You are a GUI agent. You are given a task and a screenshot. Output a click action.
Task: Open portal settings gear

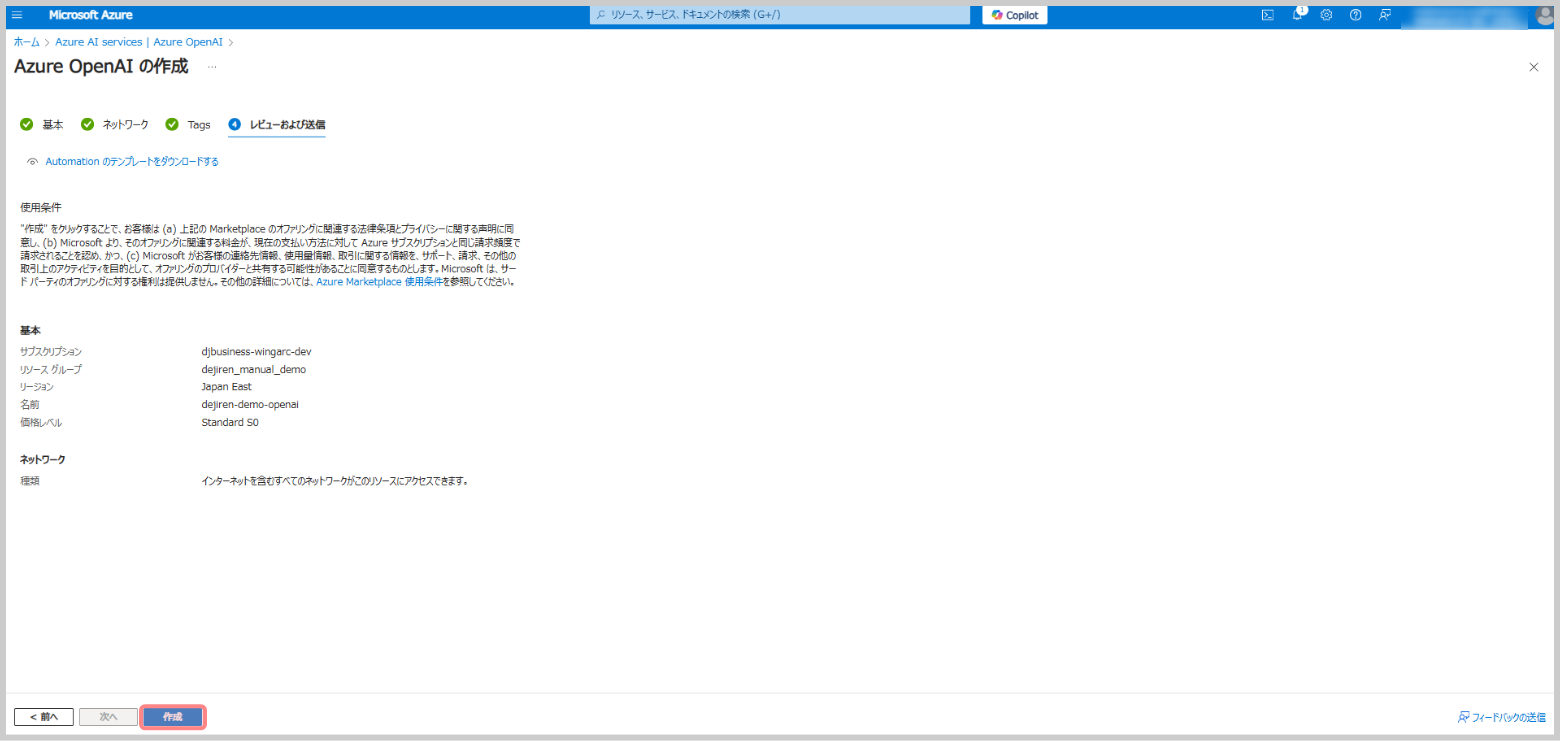click(1327, 15)
